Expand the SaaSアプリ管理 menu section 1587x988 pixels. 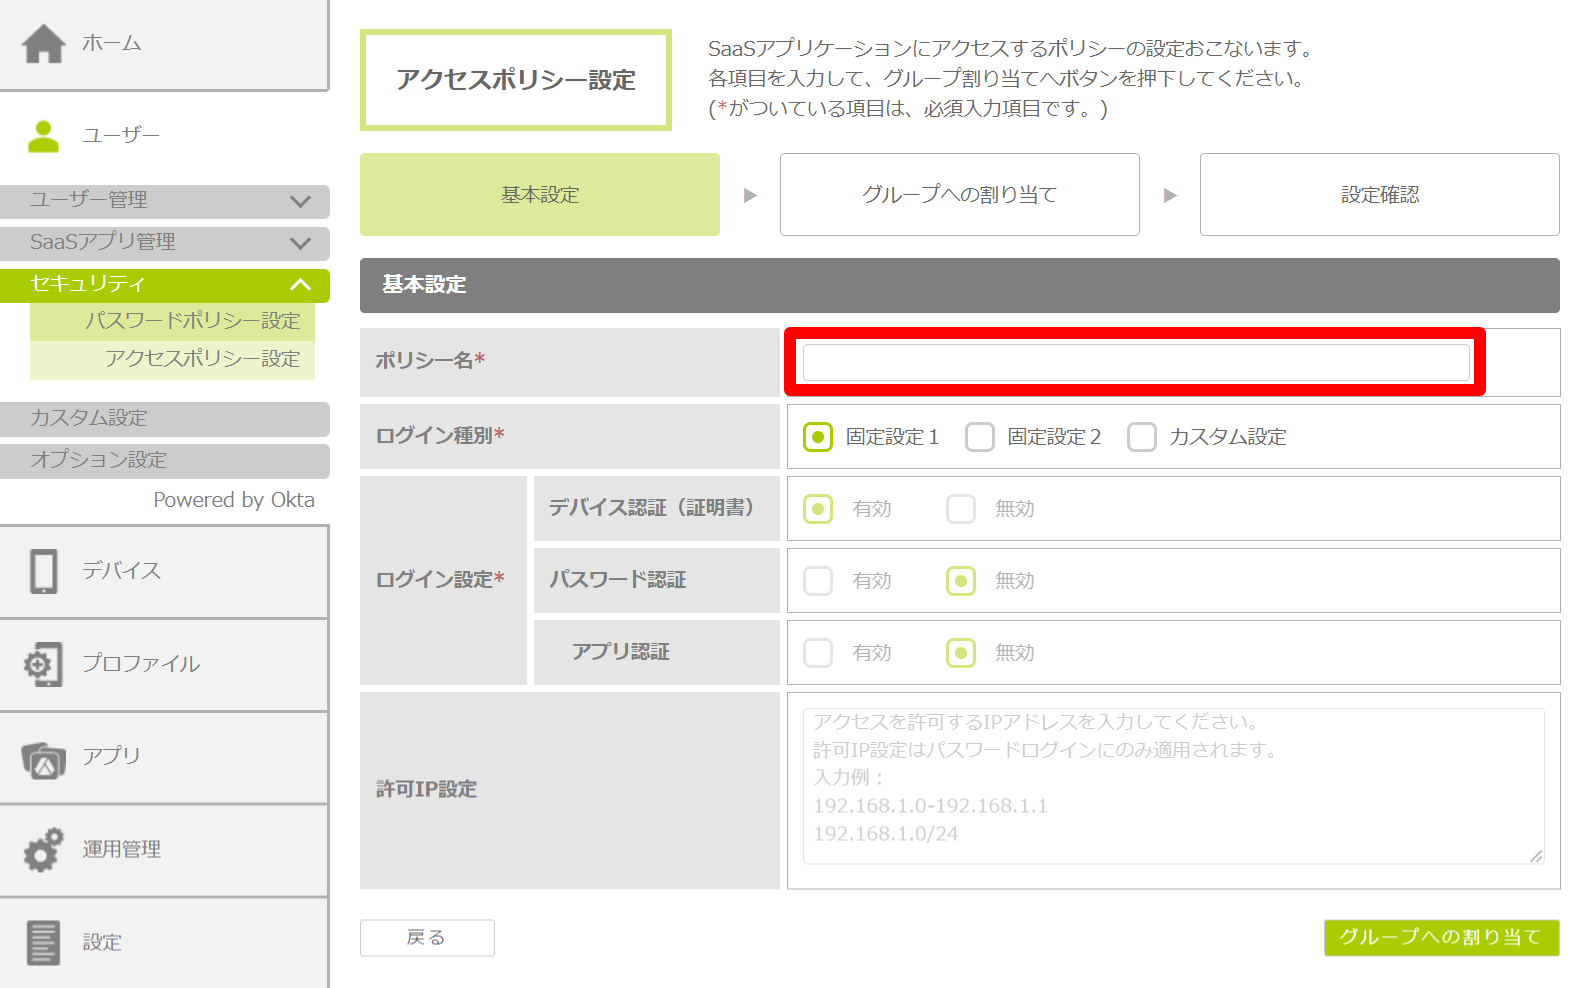[165, 243]
